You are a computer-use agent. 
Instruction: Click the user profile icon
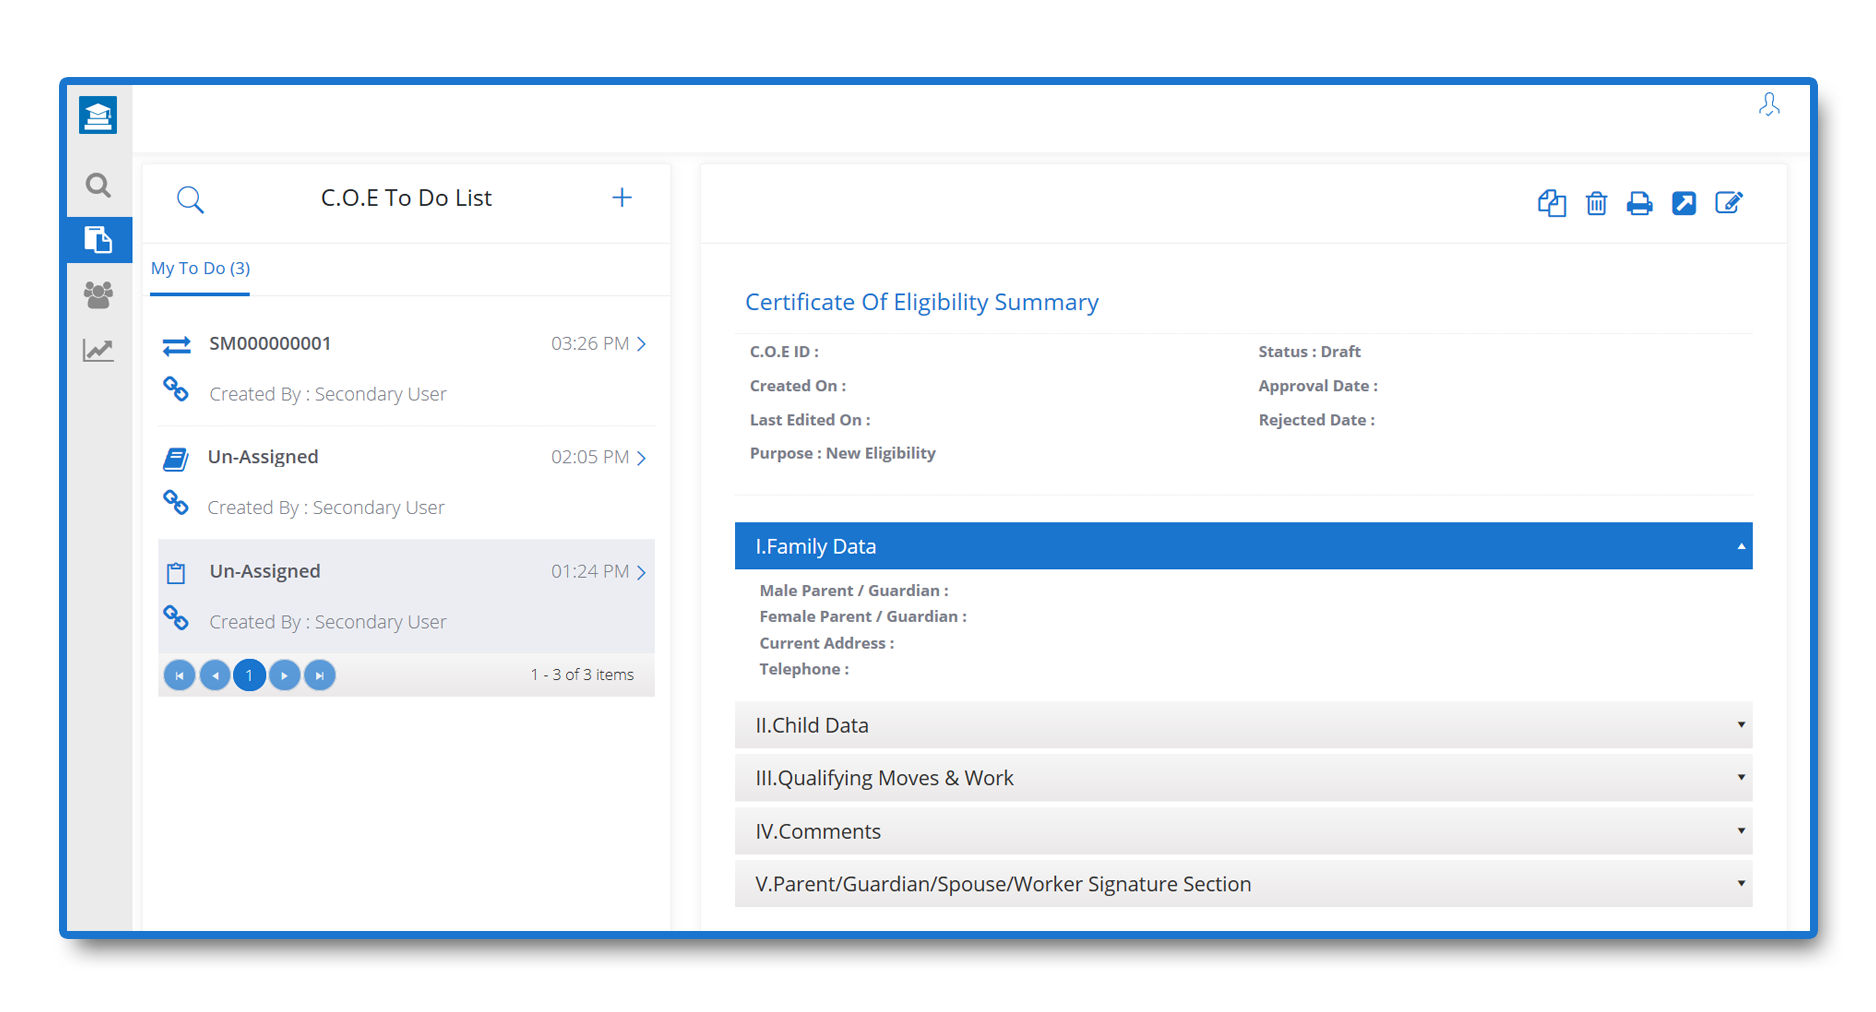point(1769,104)
